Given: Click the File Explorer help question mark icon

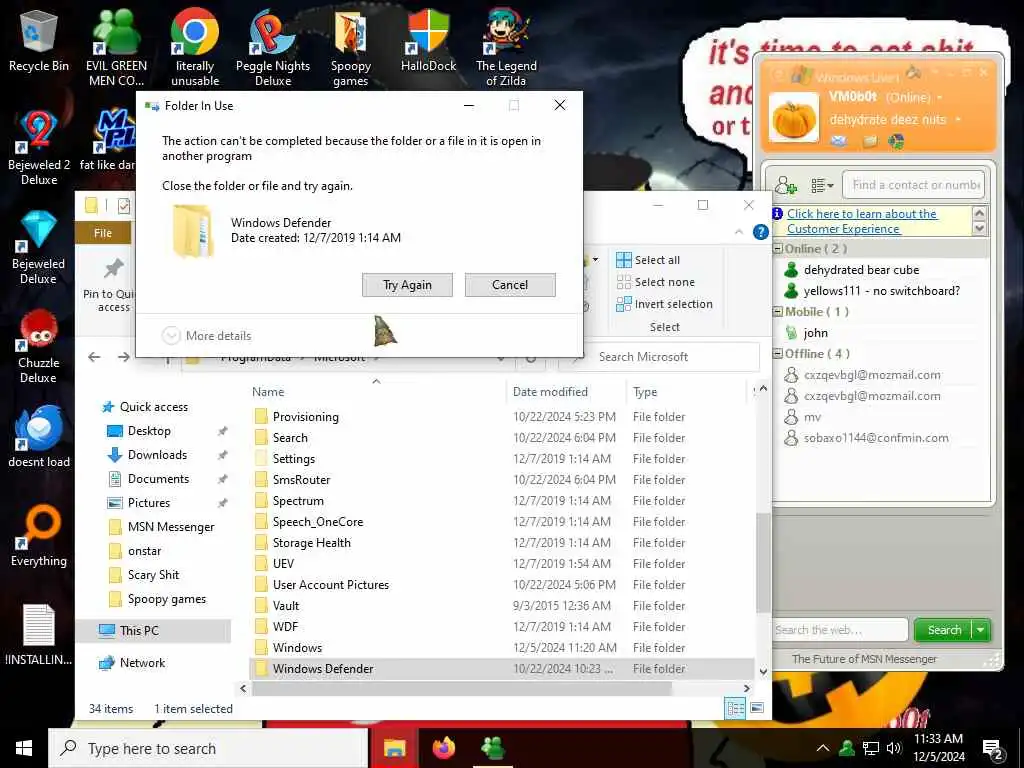Looking at the screenshot, I should [760, 232].
